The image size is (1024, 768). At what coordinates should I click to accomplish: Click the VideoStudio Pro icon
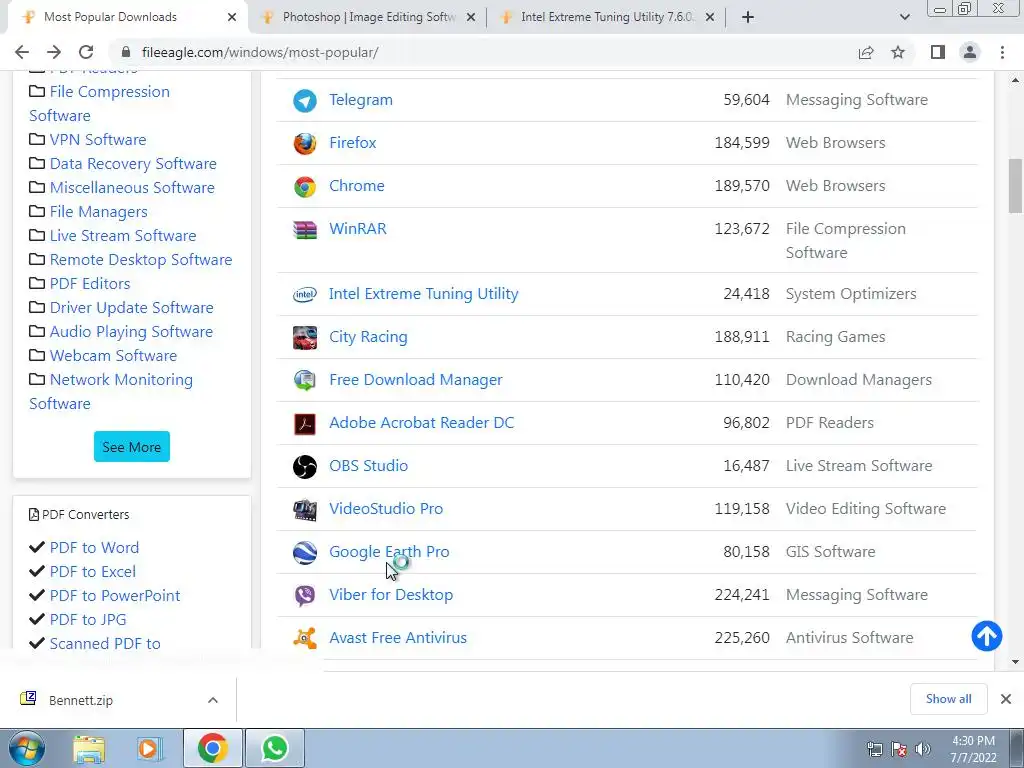click(304, 509)
